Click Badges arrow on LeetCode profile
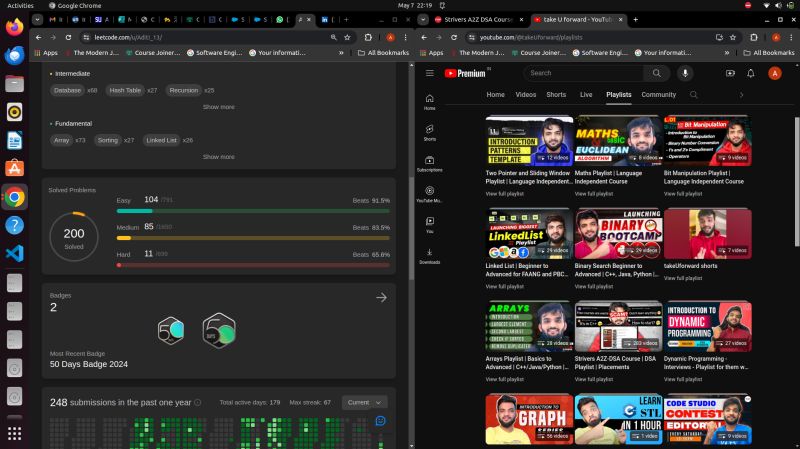Screen dimensions: 800x449 pyautogui.click(x=381, y=297)
